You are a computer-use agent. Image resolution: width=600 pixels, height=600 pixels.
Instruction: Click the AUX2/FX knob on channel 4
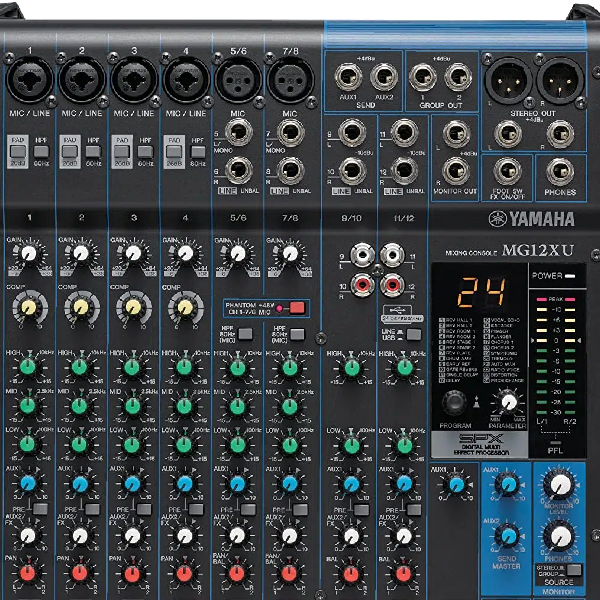[185, 535]
